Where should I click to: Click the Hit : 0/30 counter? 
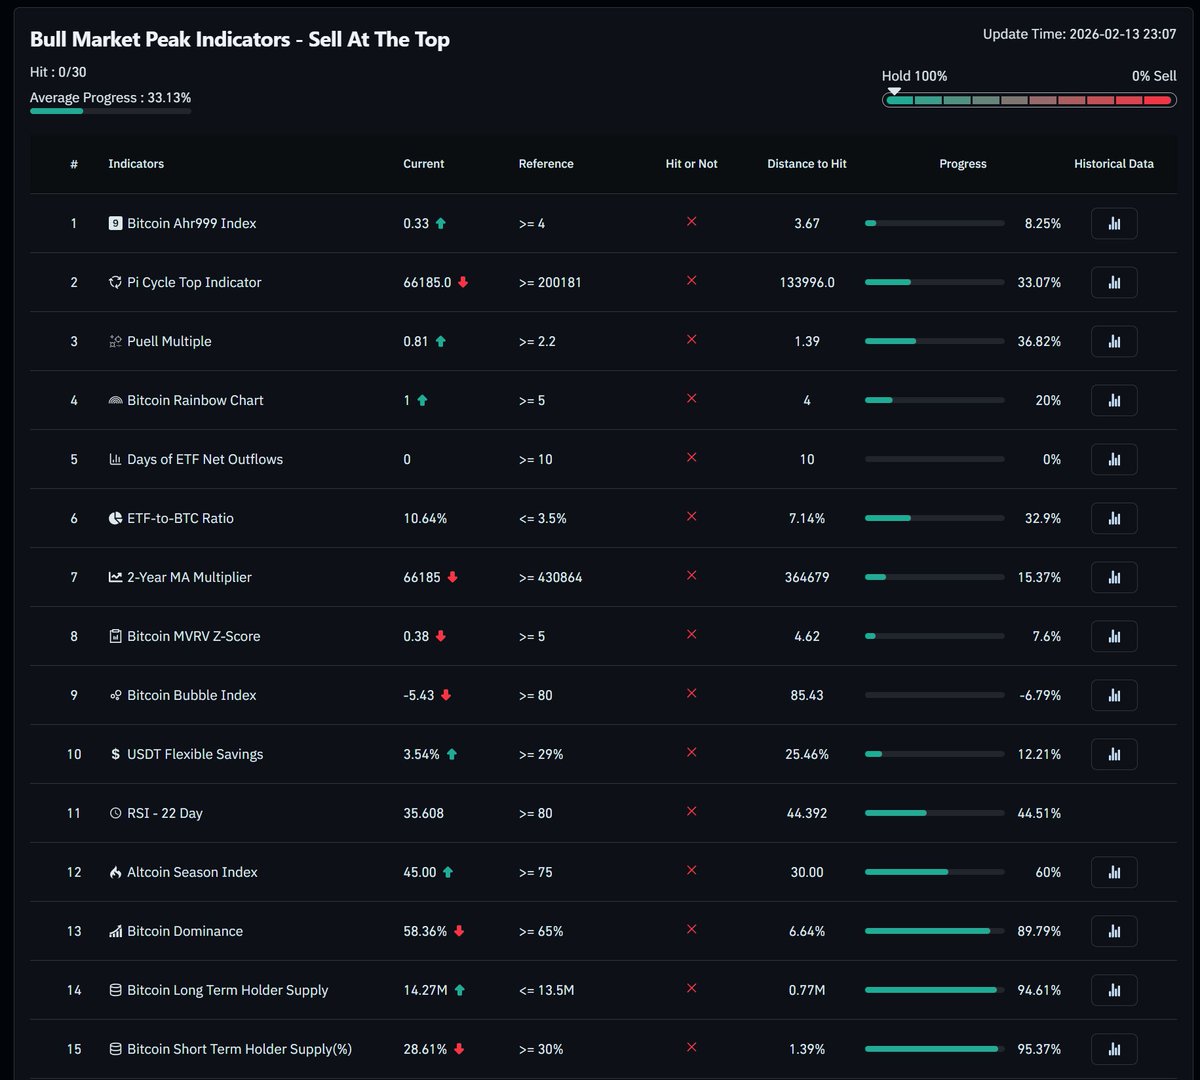pyautogui.click(x=58, y=72)
